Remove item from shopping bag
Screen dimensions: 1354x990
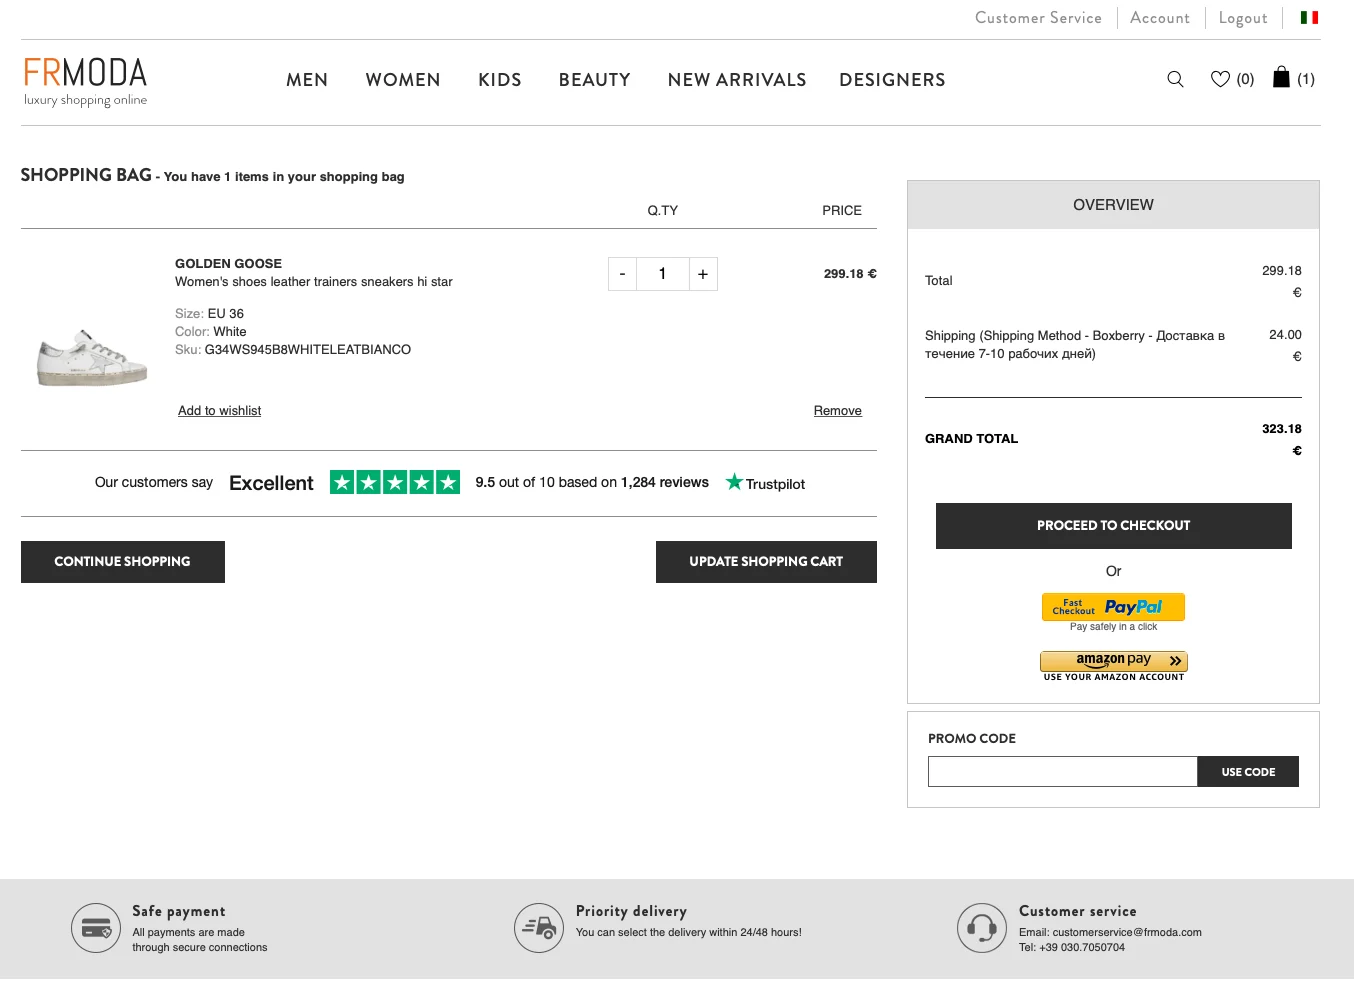(x=838, y=411)
